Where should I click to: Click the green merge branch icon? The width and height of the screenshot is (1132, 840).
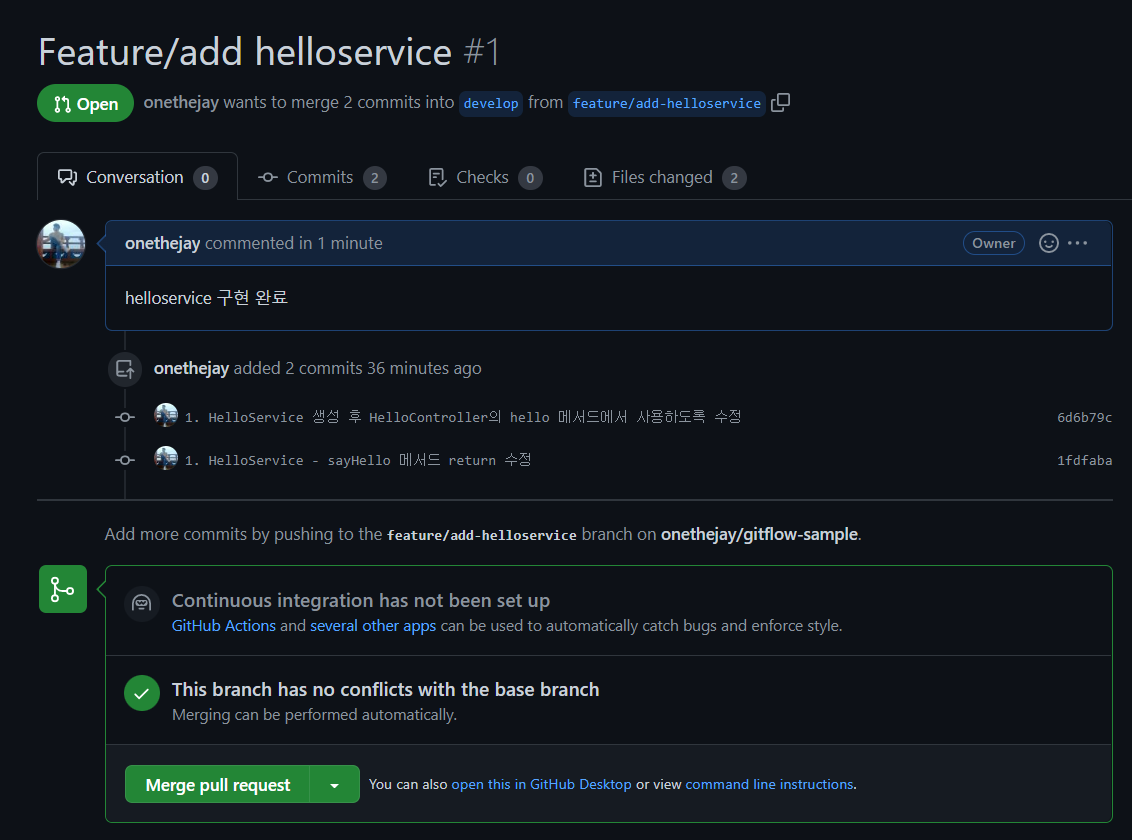click(x=63, y=589)
